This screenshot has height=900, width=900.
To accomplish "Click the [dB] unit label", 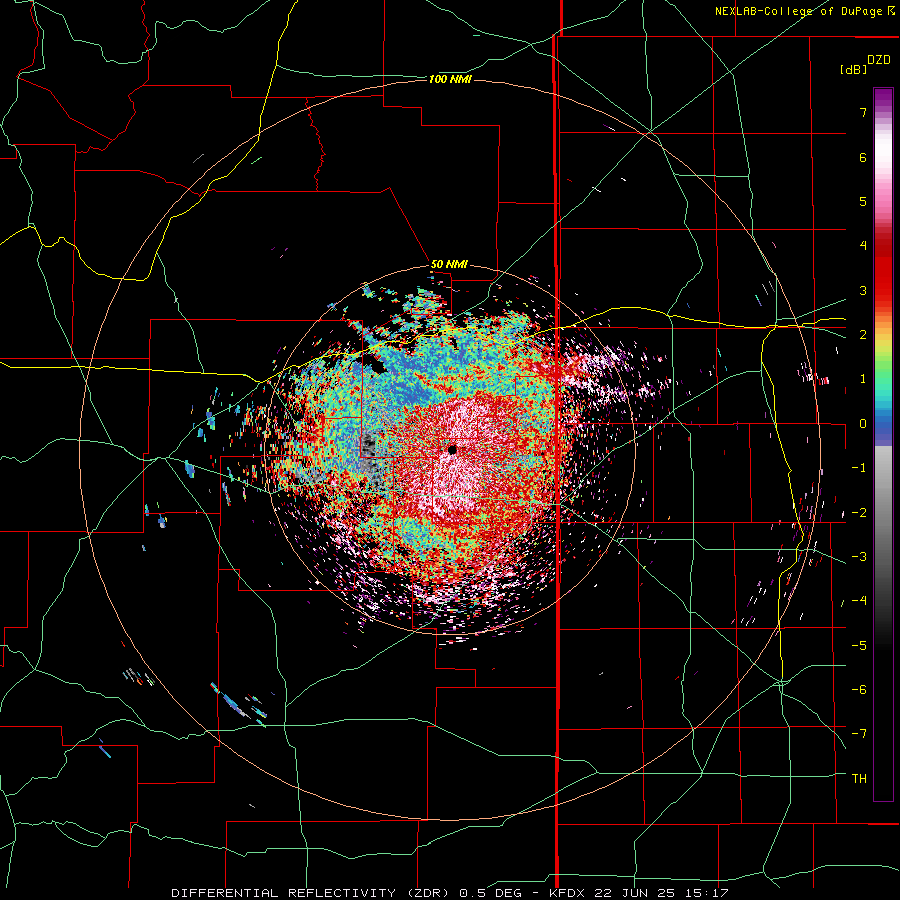I will pos(853,69).
